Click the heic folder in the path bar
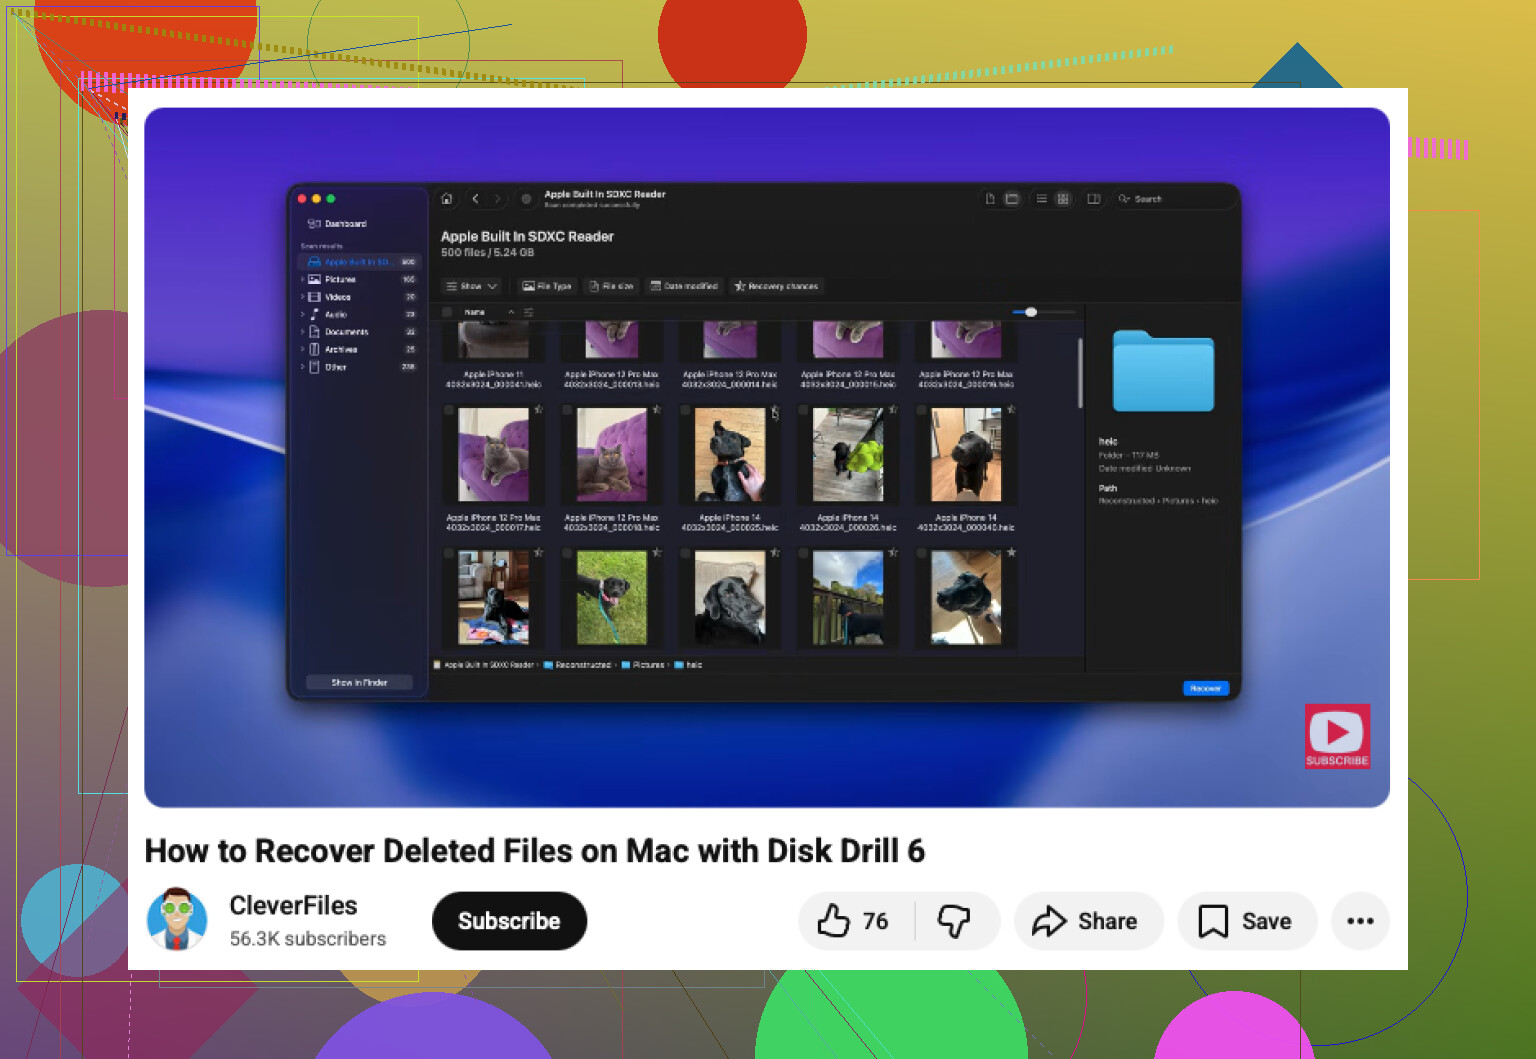This screenshot has width=1536, height=1059. point(688,665)
